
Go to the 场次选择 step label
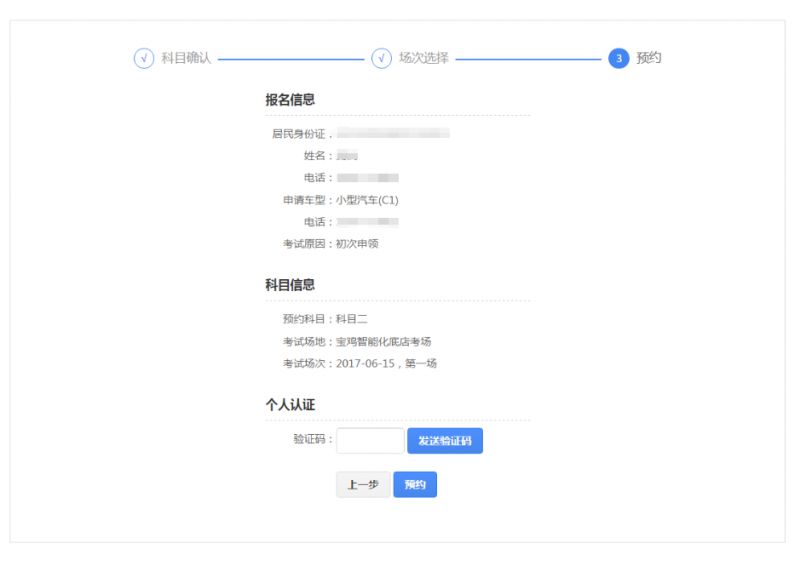[423, 58]
